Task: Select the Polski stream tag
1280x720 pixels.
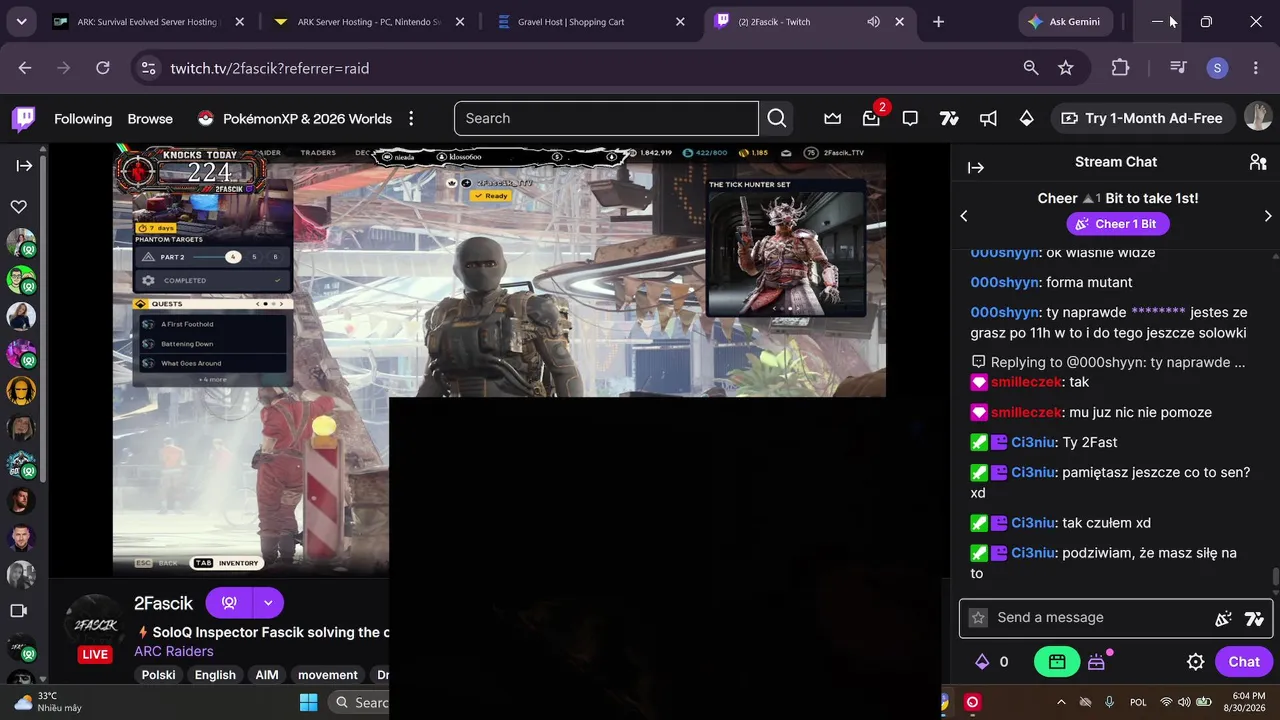Action: 158,675
